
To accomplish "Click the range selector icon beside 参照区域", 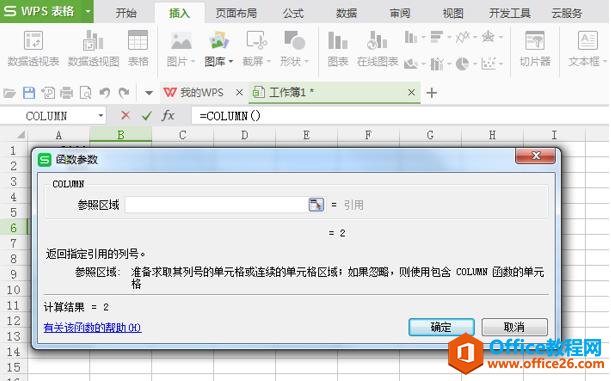I will [316, 205].
